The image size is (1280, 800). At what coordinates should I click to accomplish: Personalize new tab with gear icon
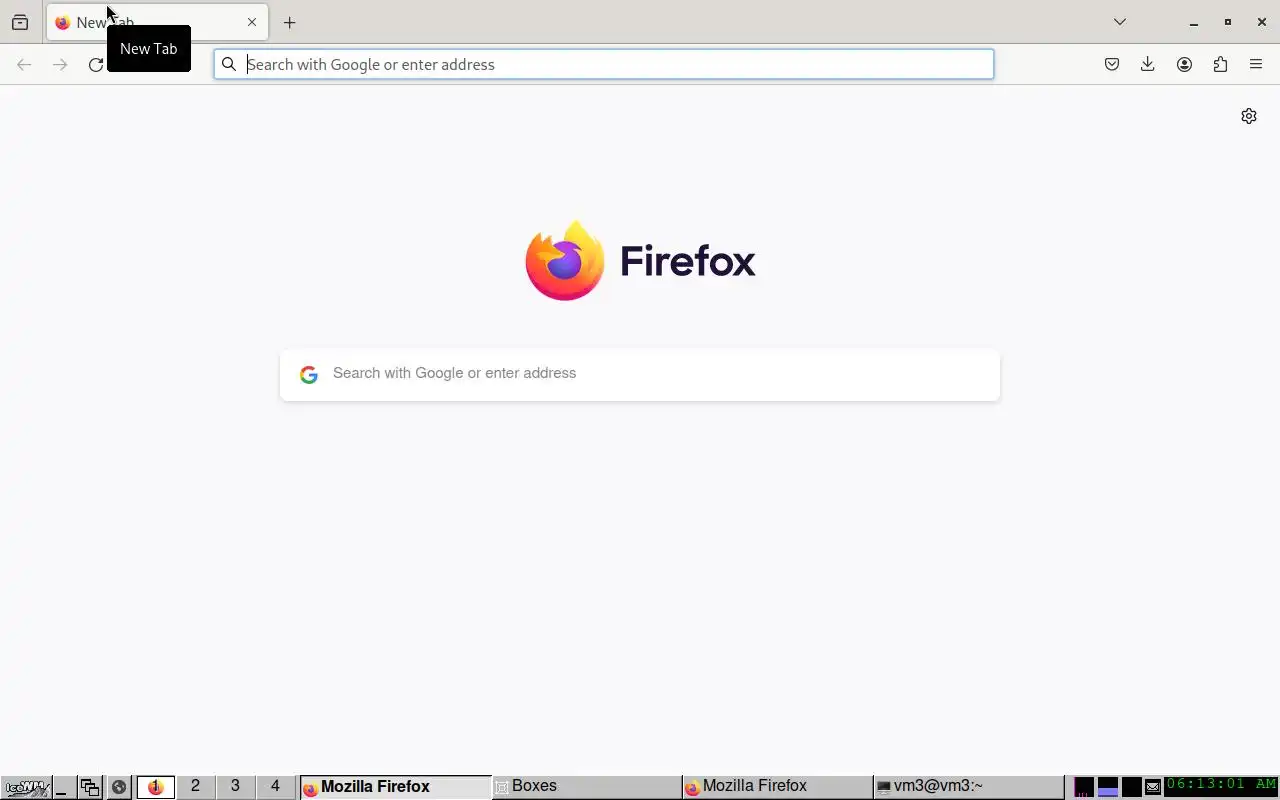coord(1249,116)
